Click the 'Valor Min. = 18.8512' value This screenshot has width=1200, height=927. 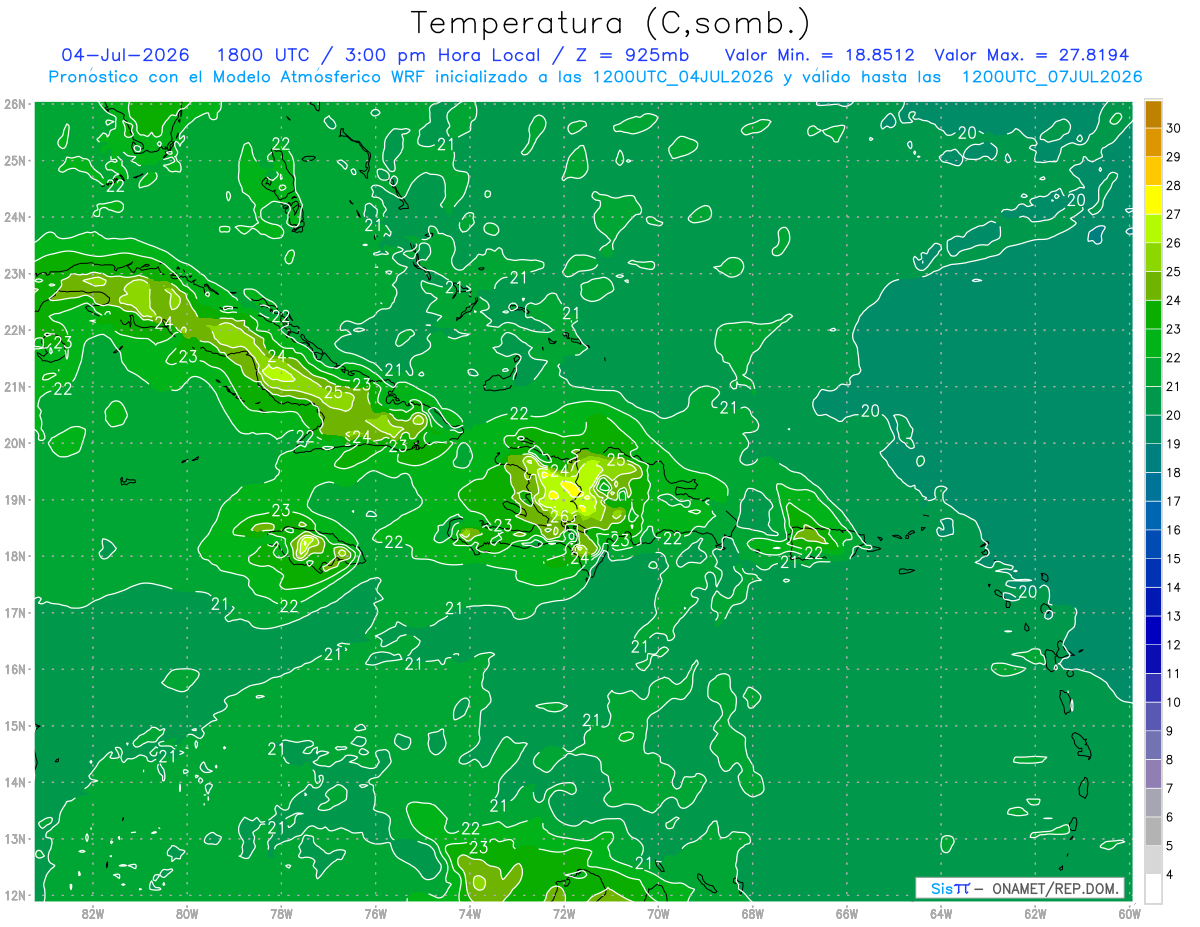tap(820, 55)
